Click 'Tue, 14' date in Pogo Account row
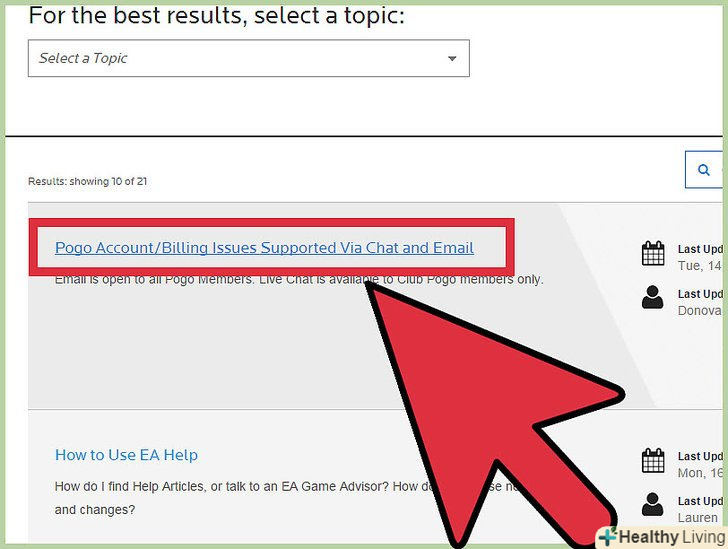728x549 pixels. pos(700,266)
